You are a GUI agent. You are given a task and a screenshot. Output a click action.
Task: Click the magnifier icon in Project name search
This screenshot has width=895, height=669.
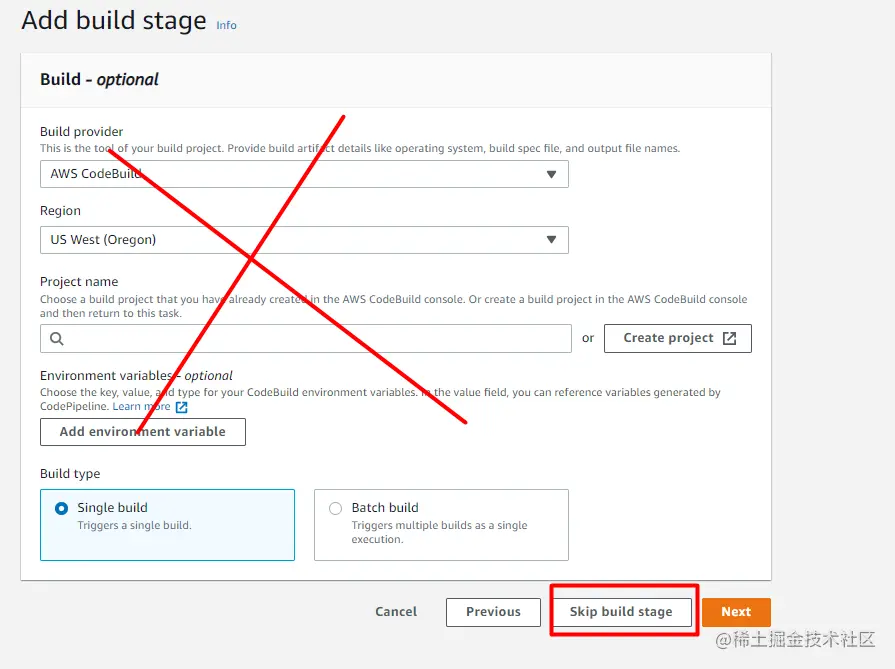tap(56, 339)
